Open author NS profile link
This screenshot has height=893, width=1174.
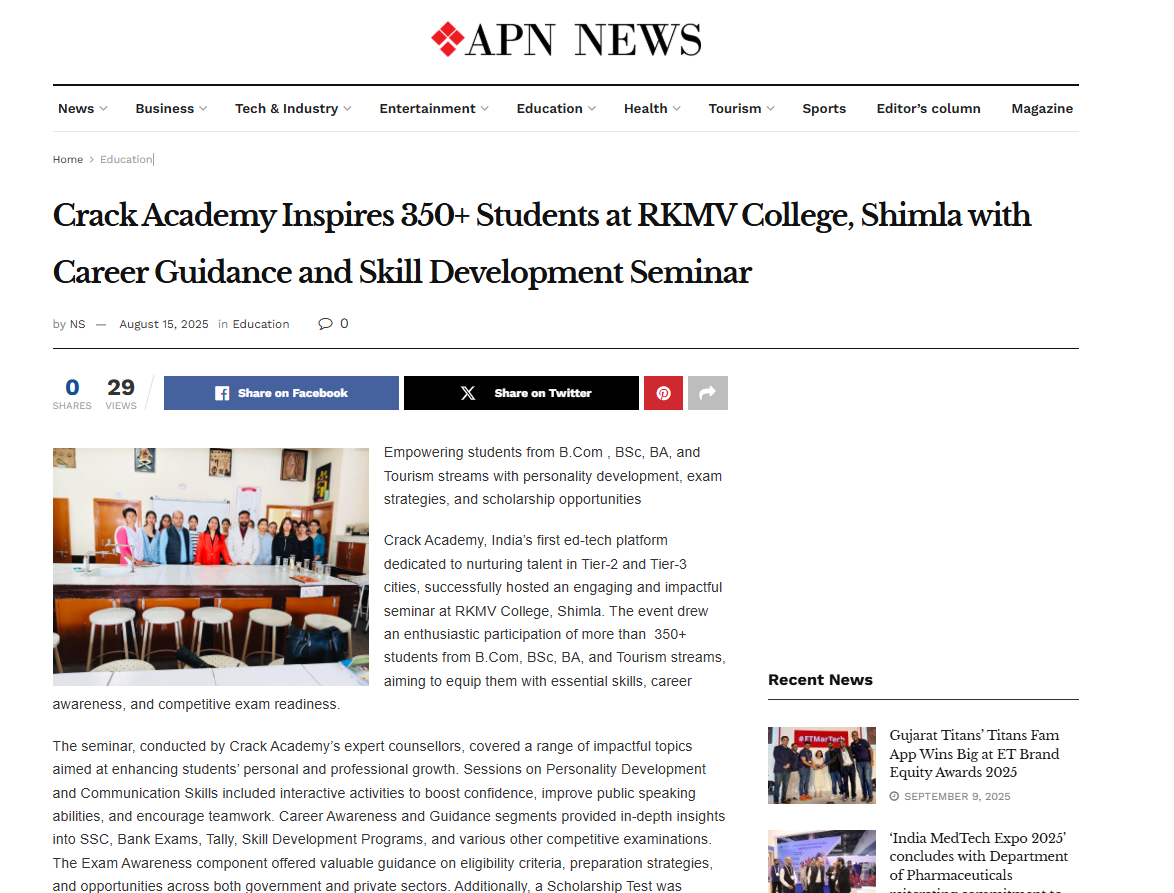78,324
